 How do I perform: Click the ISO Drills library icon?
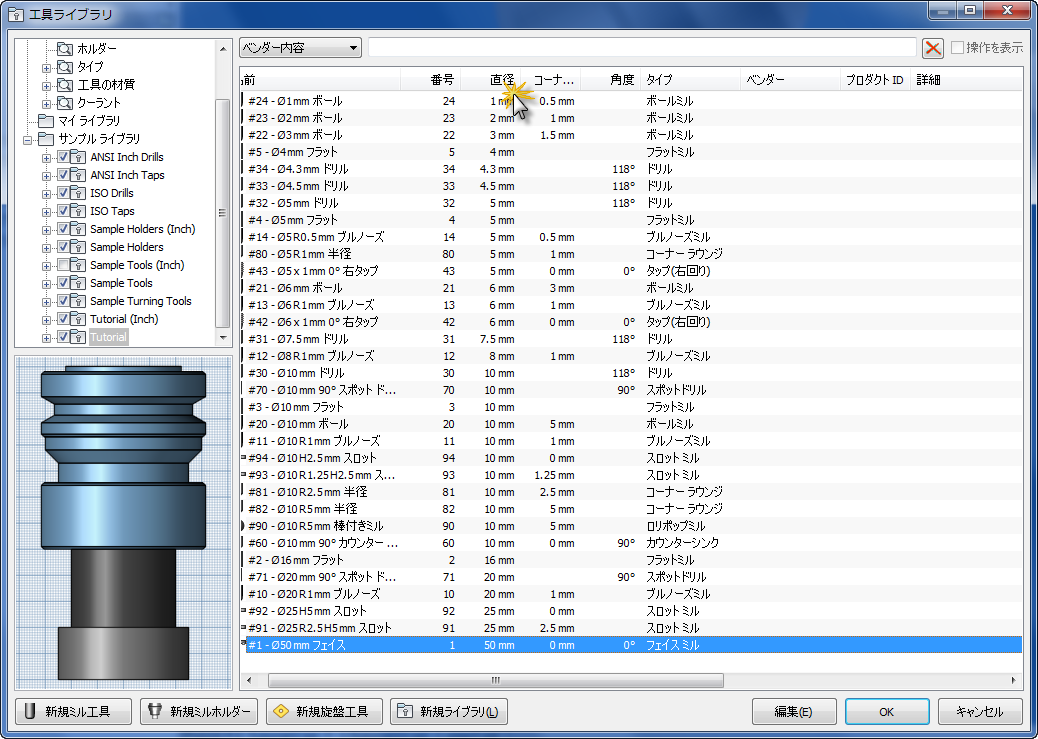(79, 193)
